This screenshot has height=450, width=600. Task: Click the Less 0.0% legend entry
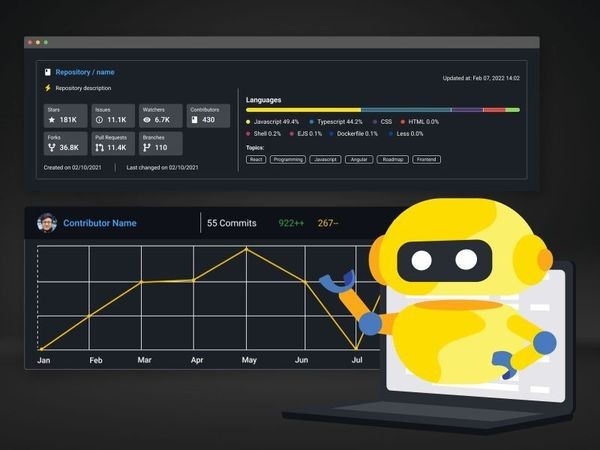coord(406,134)
